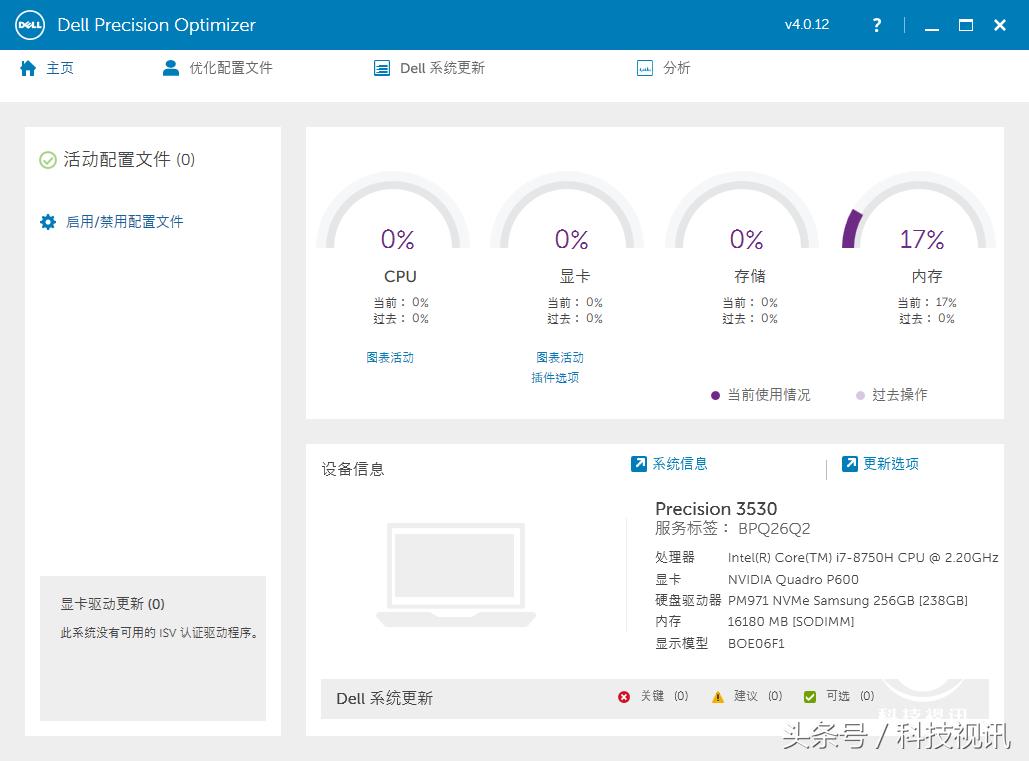Click the green active profile check icon

48,160
